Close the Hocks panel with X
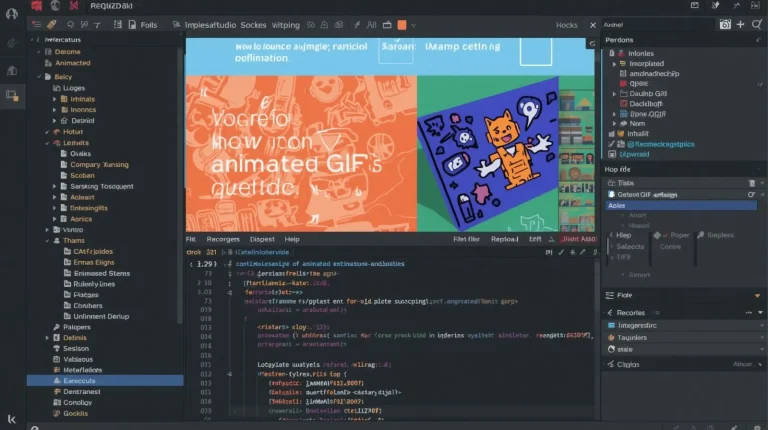This screenshot has height=430, width=768. click(x=593, y=25)
